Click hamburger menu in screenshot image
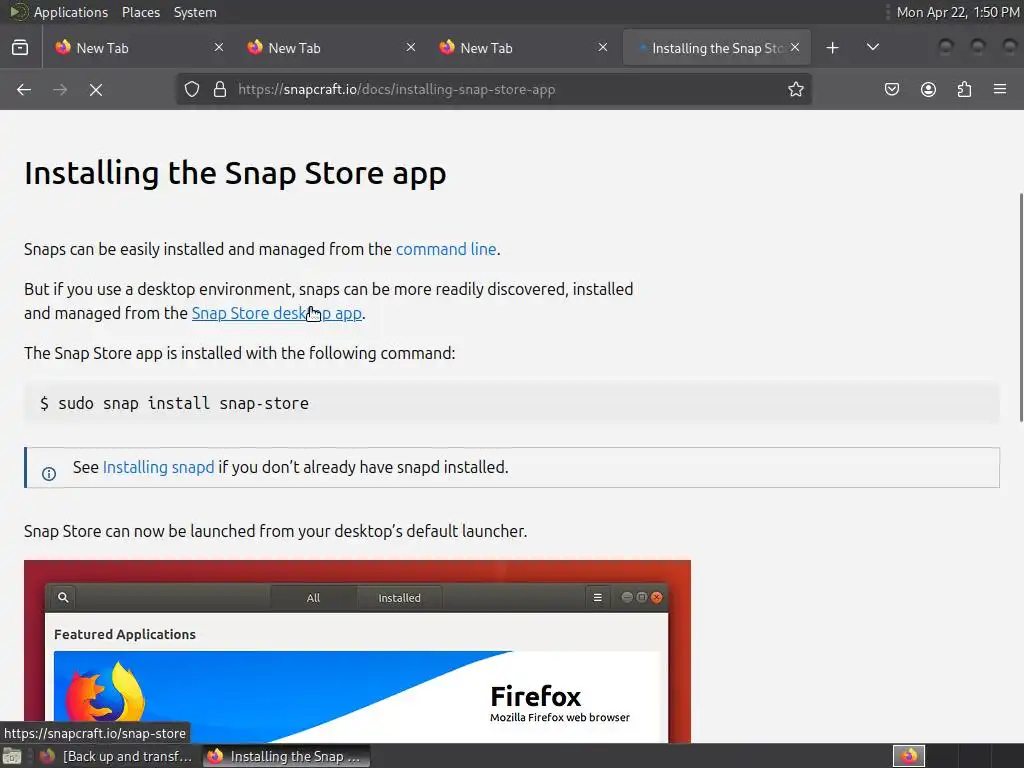1024x768 pixels. [598, 597]
